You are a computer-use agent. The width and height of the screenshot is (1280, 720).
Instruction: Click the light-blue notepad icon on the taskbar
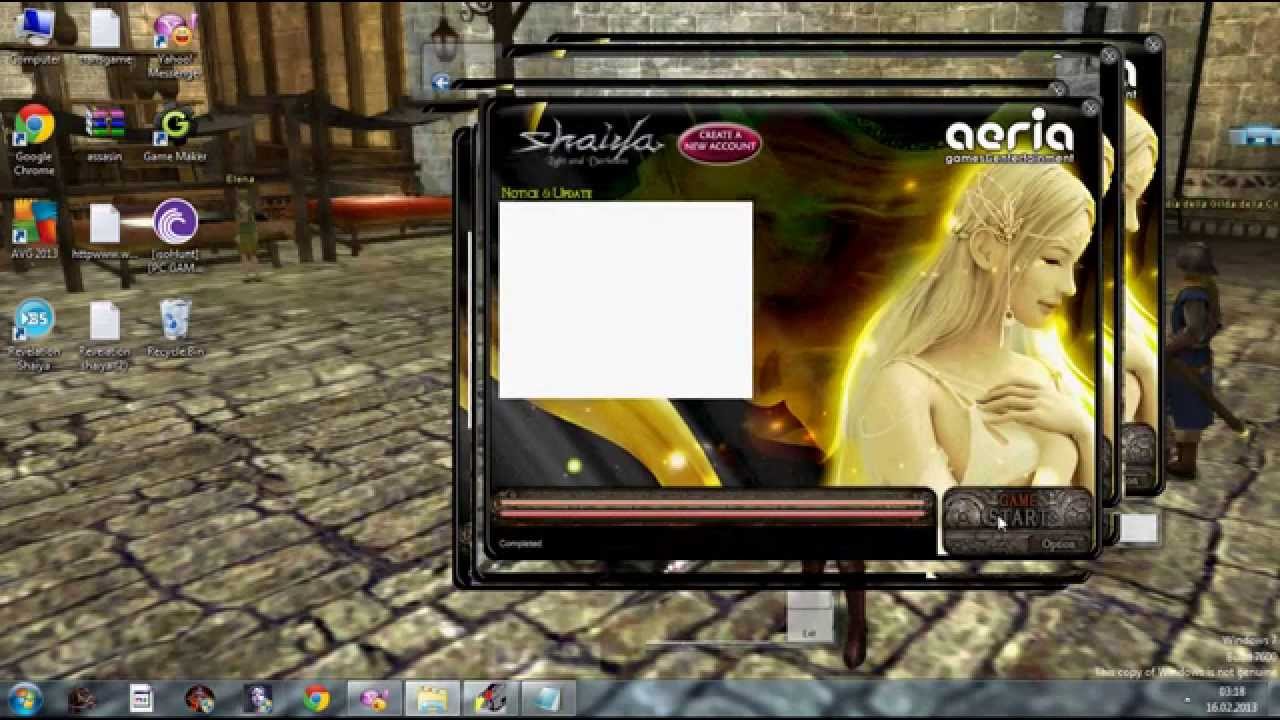click(x=548, y=699)
